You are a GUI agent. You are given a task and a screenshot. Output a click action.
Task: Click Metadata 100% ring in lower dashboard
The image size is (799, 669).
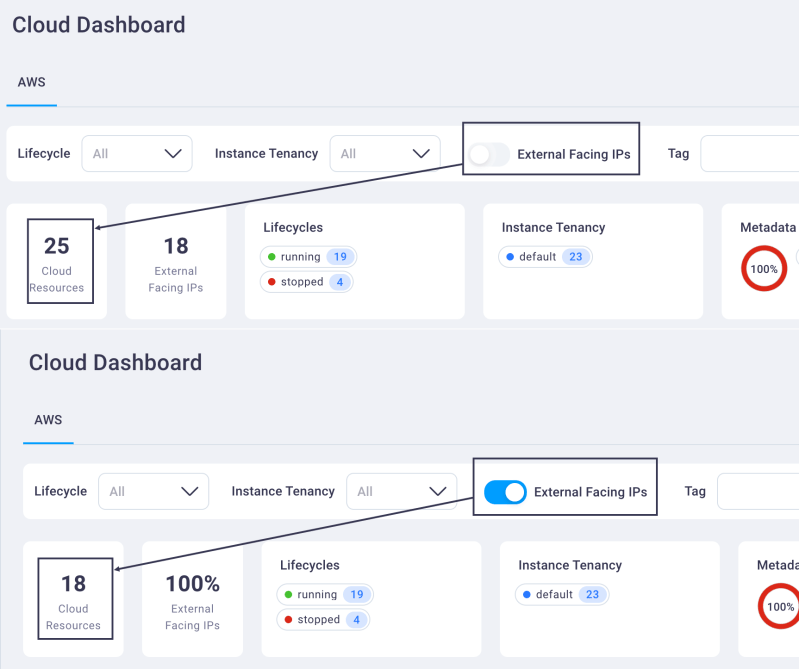coord(779,606)
